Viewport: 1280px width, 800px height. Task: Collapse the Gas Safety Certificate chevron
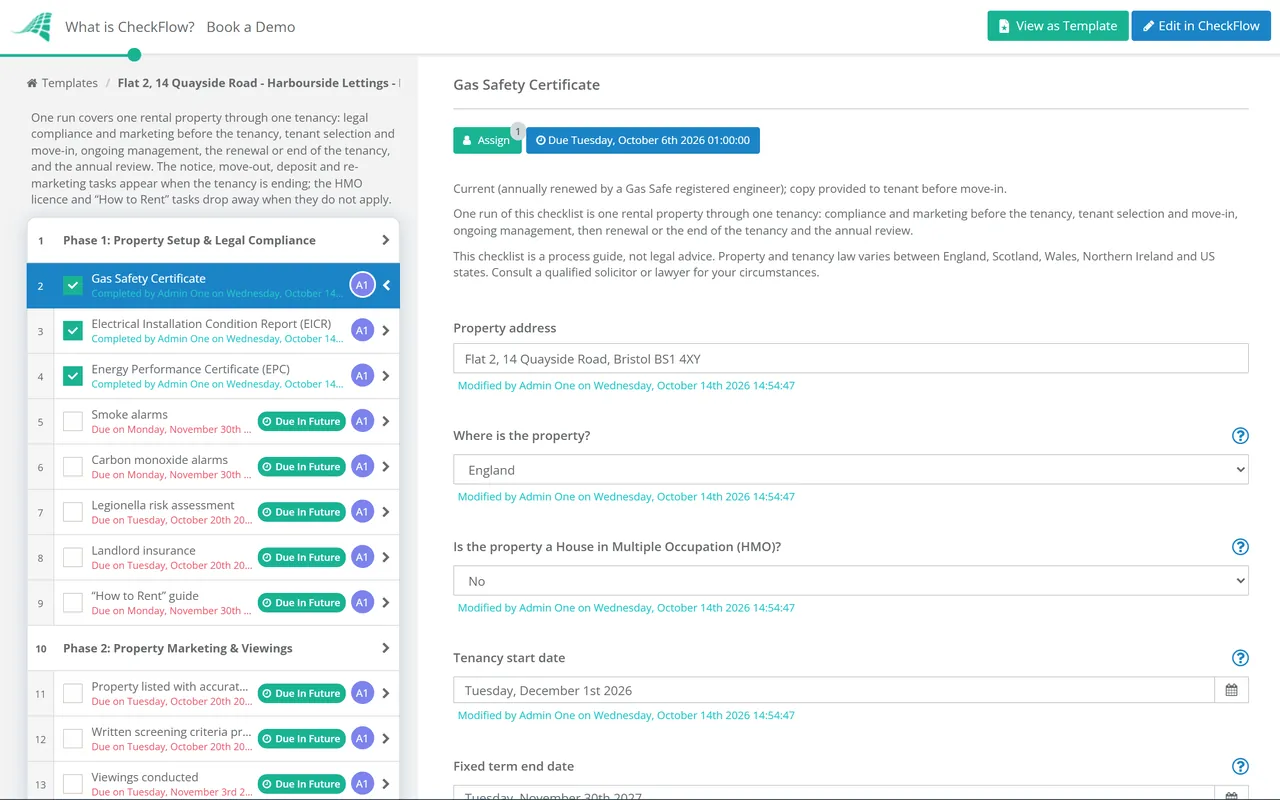pyautogui.click(x=386, y=285)
